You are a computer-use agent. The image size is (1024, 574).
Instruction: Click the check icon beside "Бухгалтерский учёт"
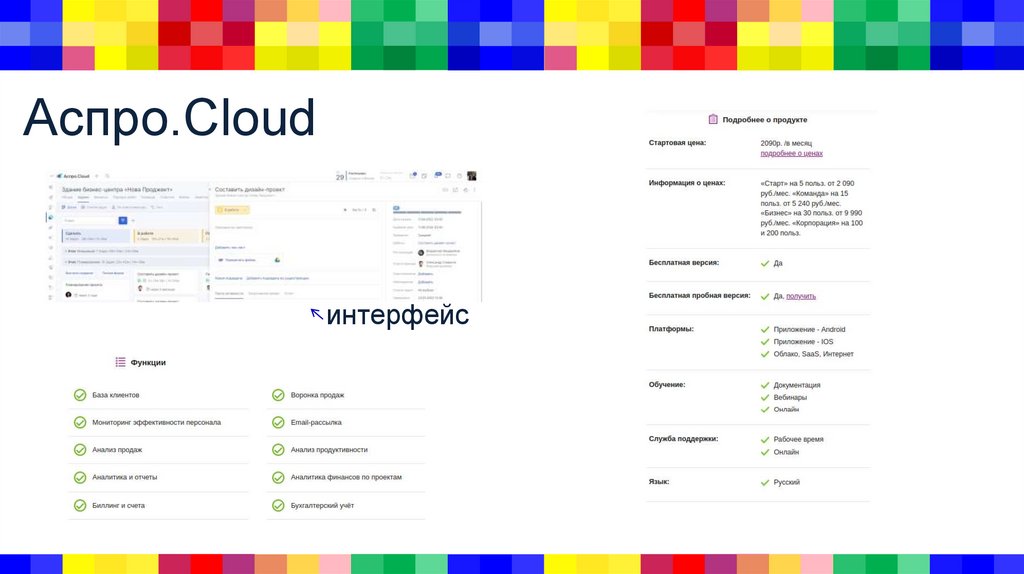click(278, 505)
